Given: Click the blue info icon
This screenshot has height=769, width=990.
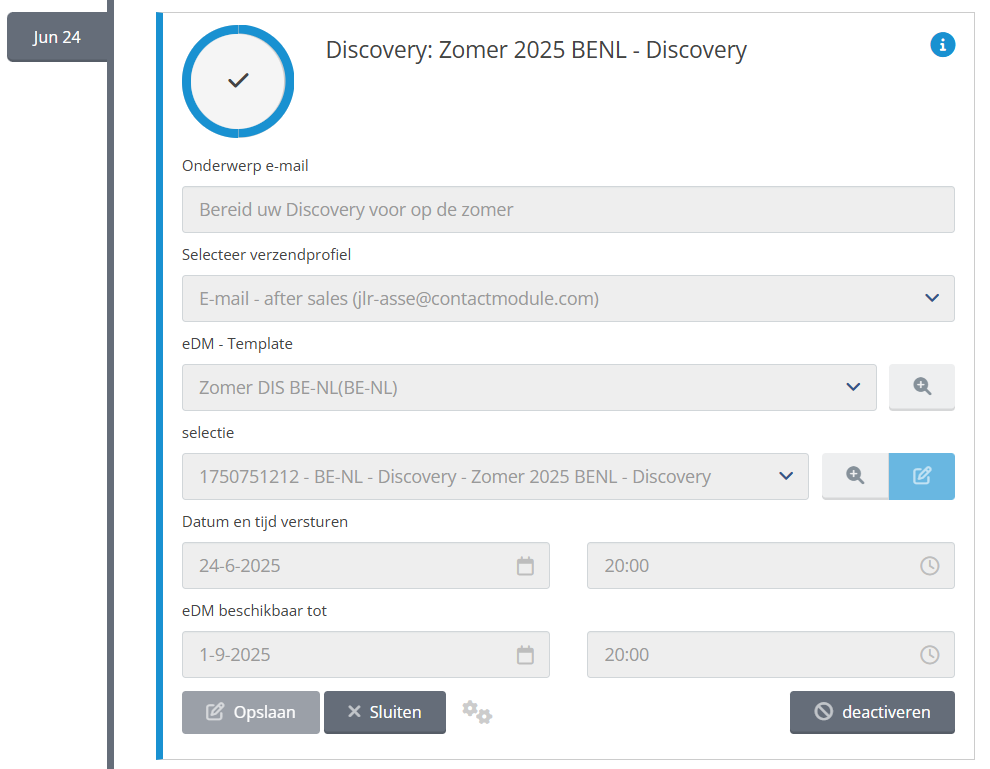Looking at the screenshot, I should point(942,45).
